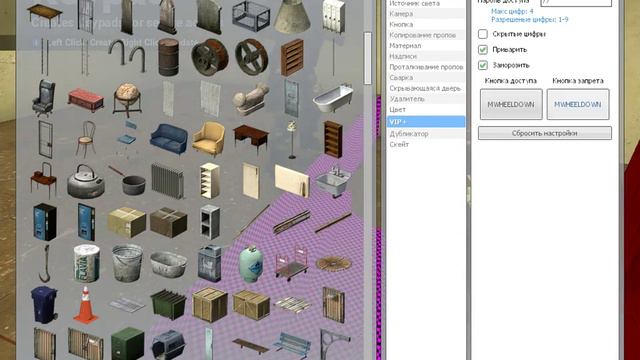Viewport: 640px width, 360px height.
Task: Spawn the cast iron radiator prop
Action: click(168, 181)
